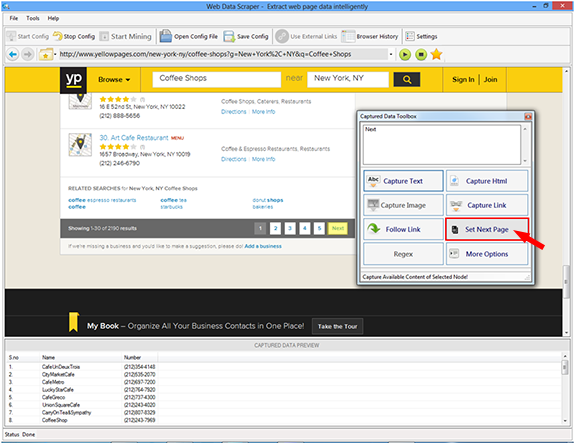
Task: Click Capture Link button
Action: (487, 205)
